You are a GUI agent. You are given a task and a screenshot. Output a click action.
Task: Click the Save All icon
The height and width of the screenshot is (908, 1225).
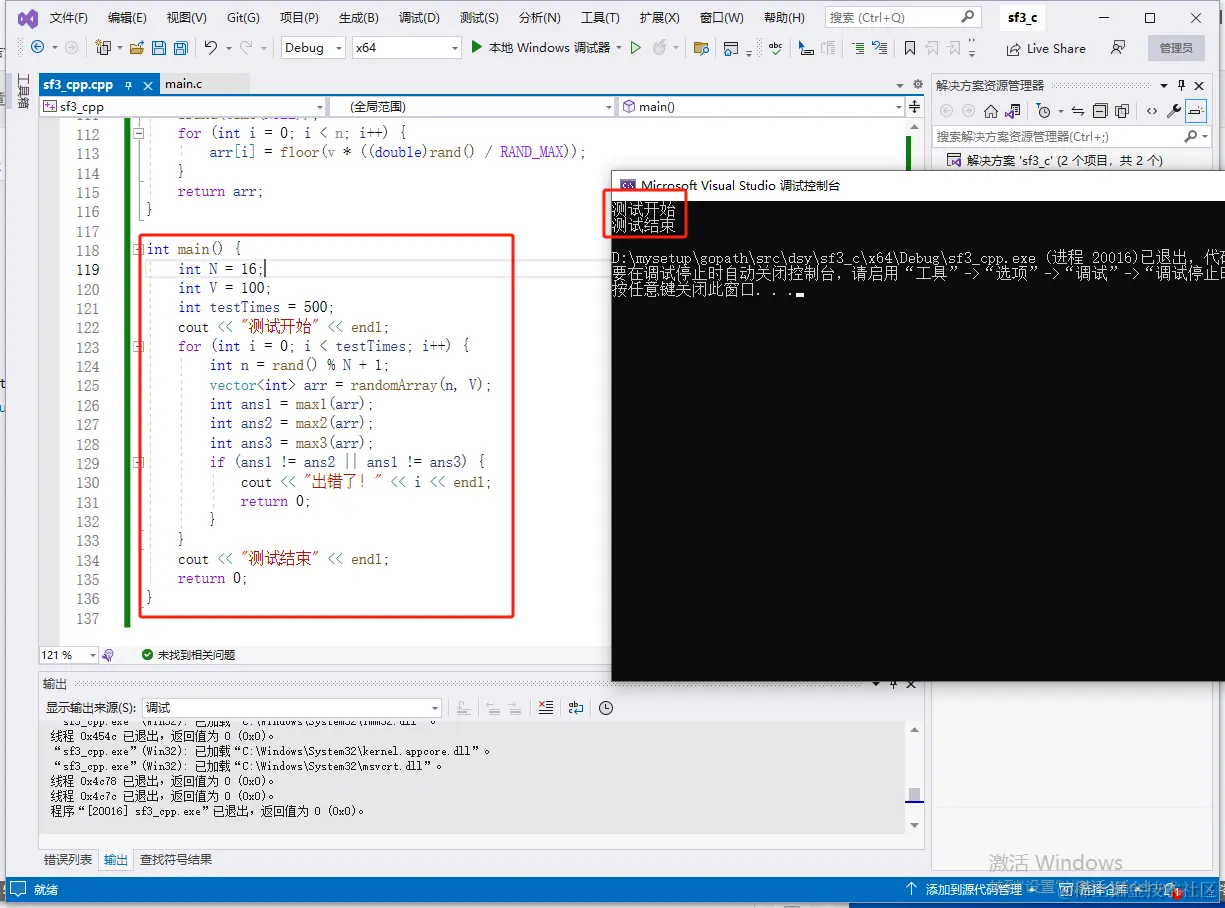180,48
